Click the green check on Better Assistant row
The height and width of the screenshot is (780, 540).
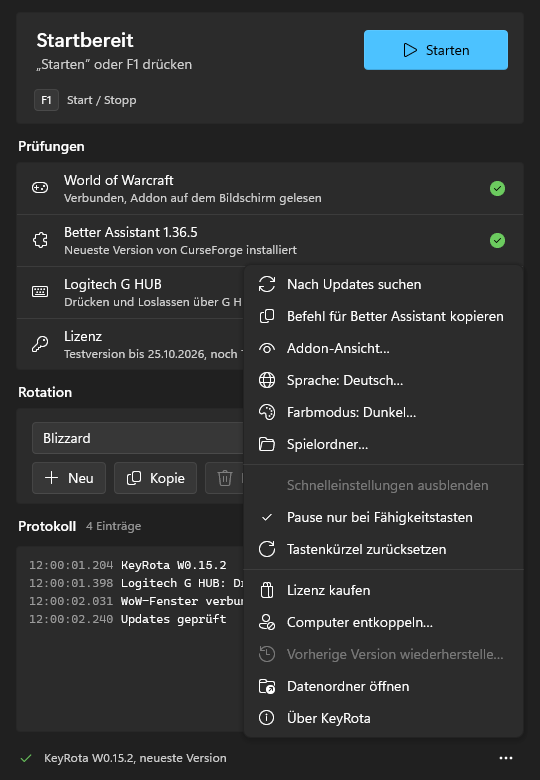point(497,241)
